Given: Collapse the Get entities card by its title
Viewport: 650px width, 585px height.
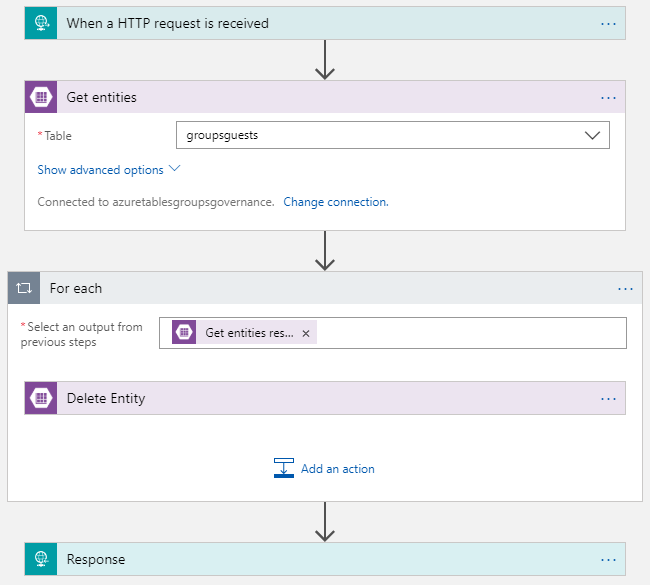Looking at the screenshot, I should pos(102,98).
